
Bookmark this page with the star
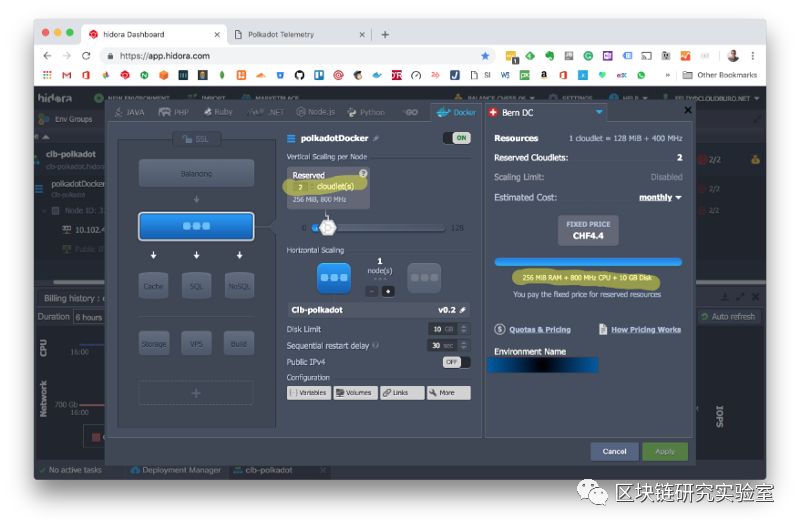click(485, 56)
